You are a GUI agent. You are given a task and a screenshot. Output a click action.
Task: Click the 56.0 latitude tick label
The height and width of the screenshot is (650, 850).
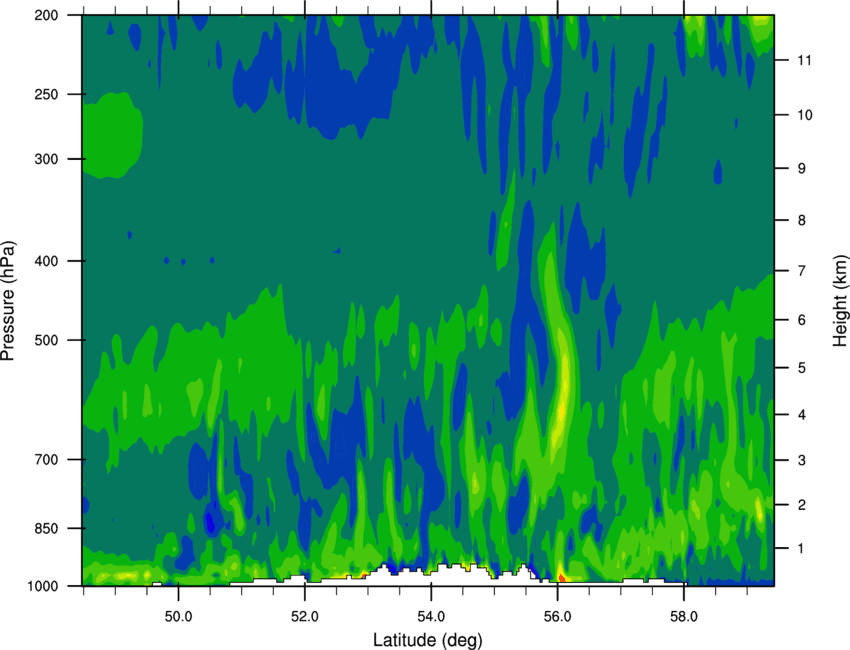tap(557, 616)
